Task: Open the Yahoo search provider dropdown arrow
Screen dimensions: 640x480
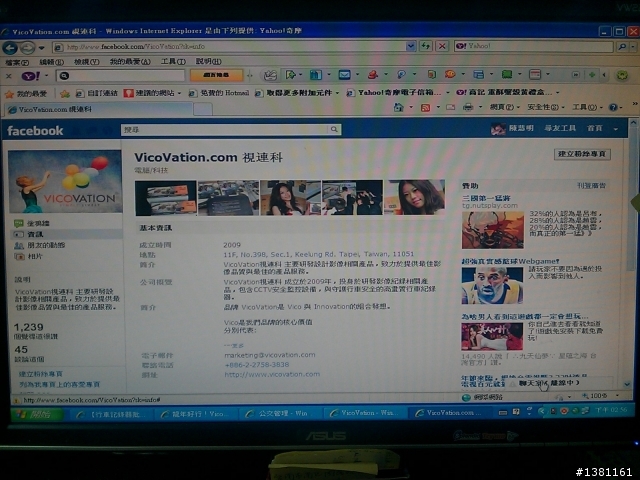Action: click(x=632, y=47)
